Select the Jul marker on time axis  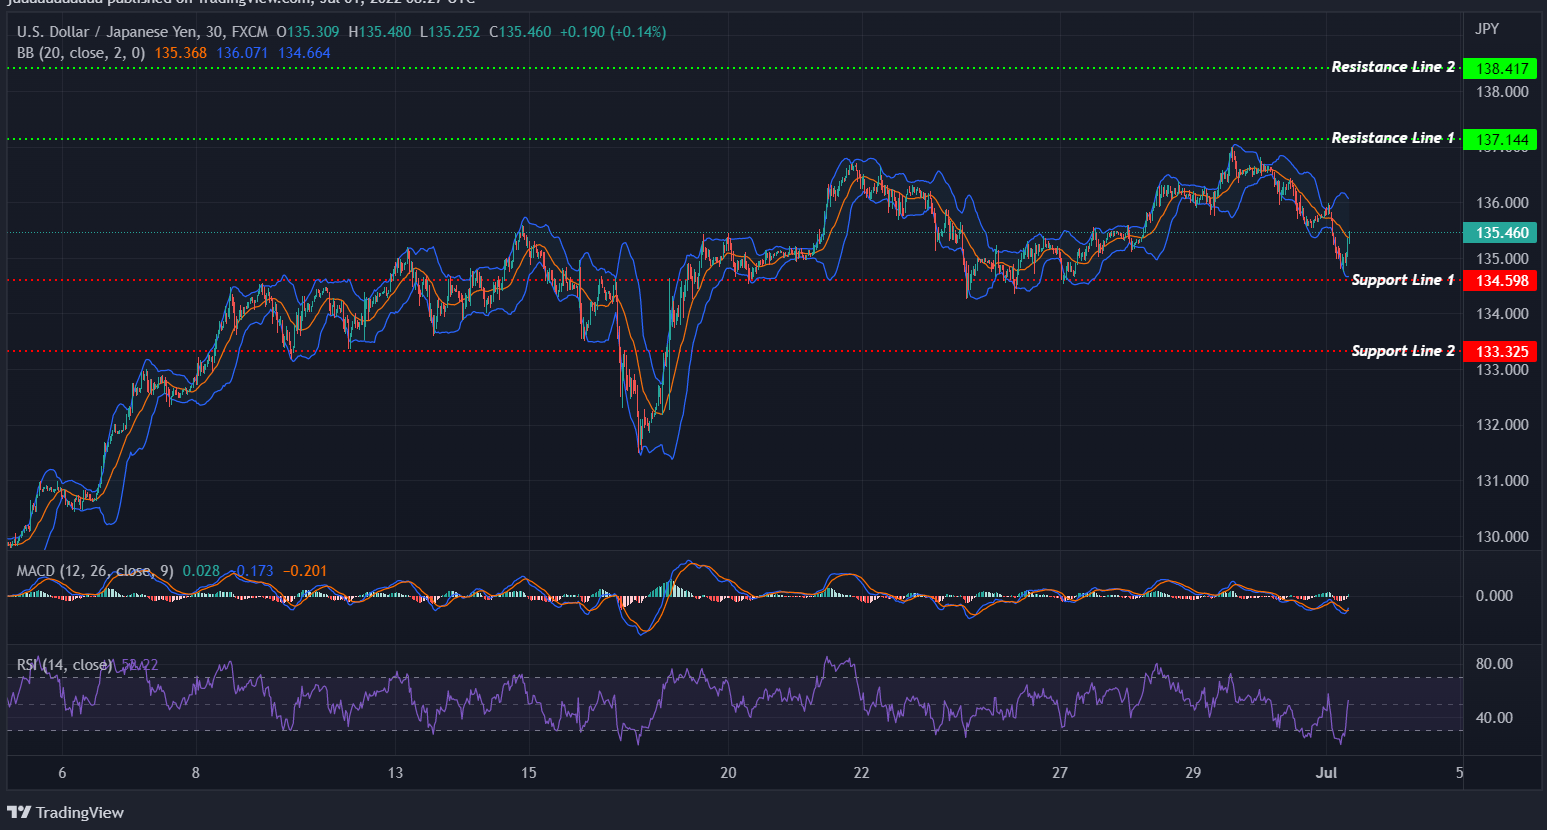coord(1327,772)
